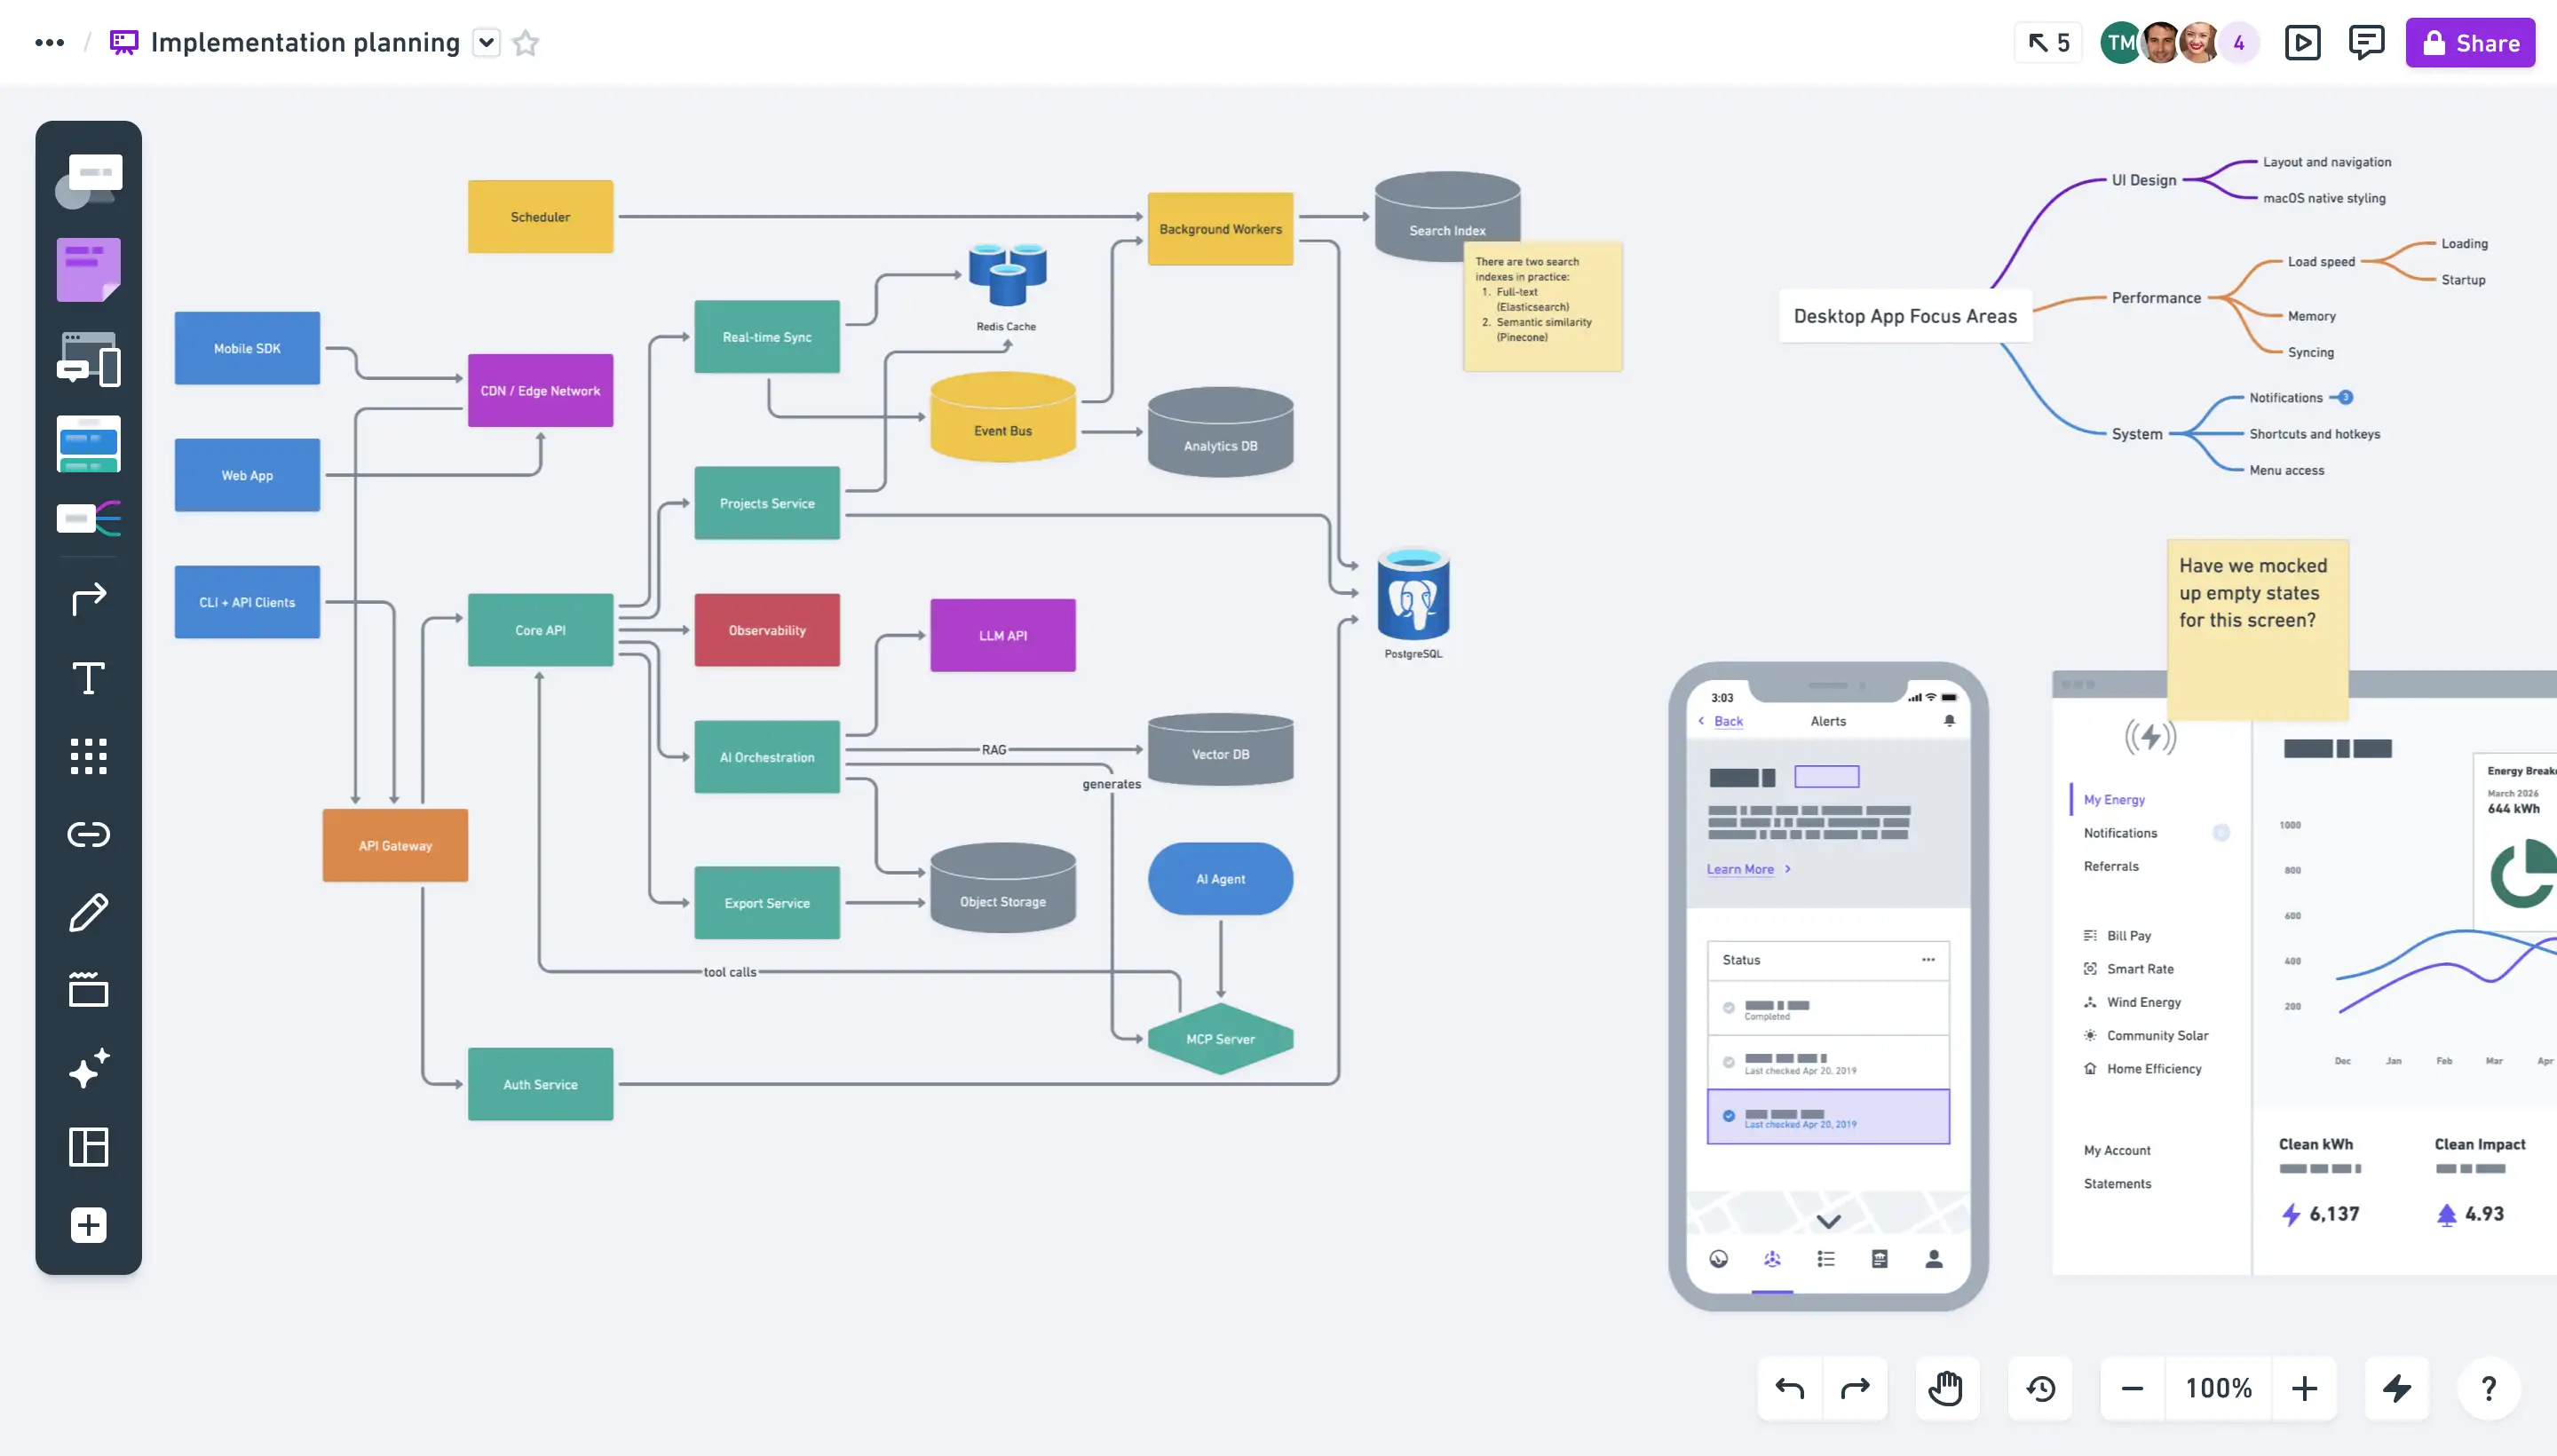The image size is (2557, 1456).
Task: Expand the phone mockup bottom chevron
Action: coord(1828,1221)
